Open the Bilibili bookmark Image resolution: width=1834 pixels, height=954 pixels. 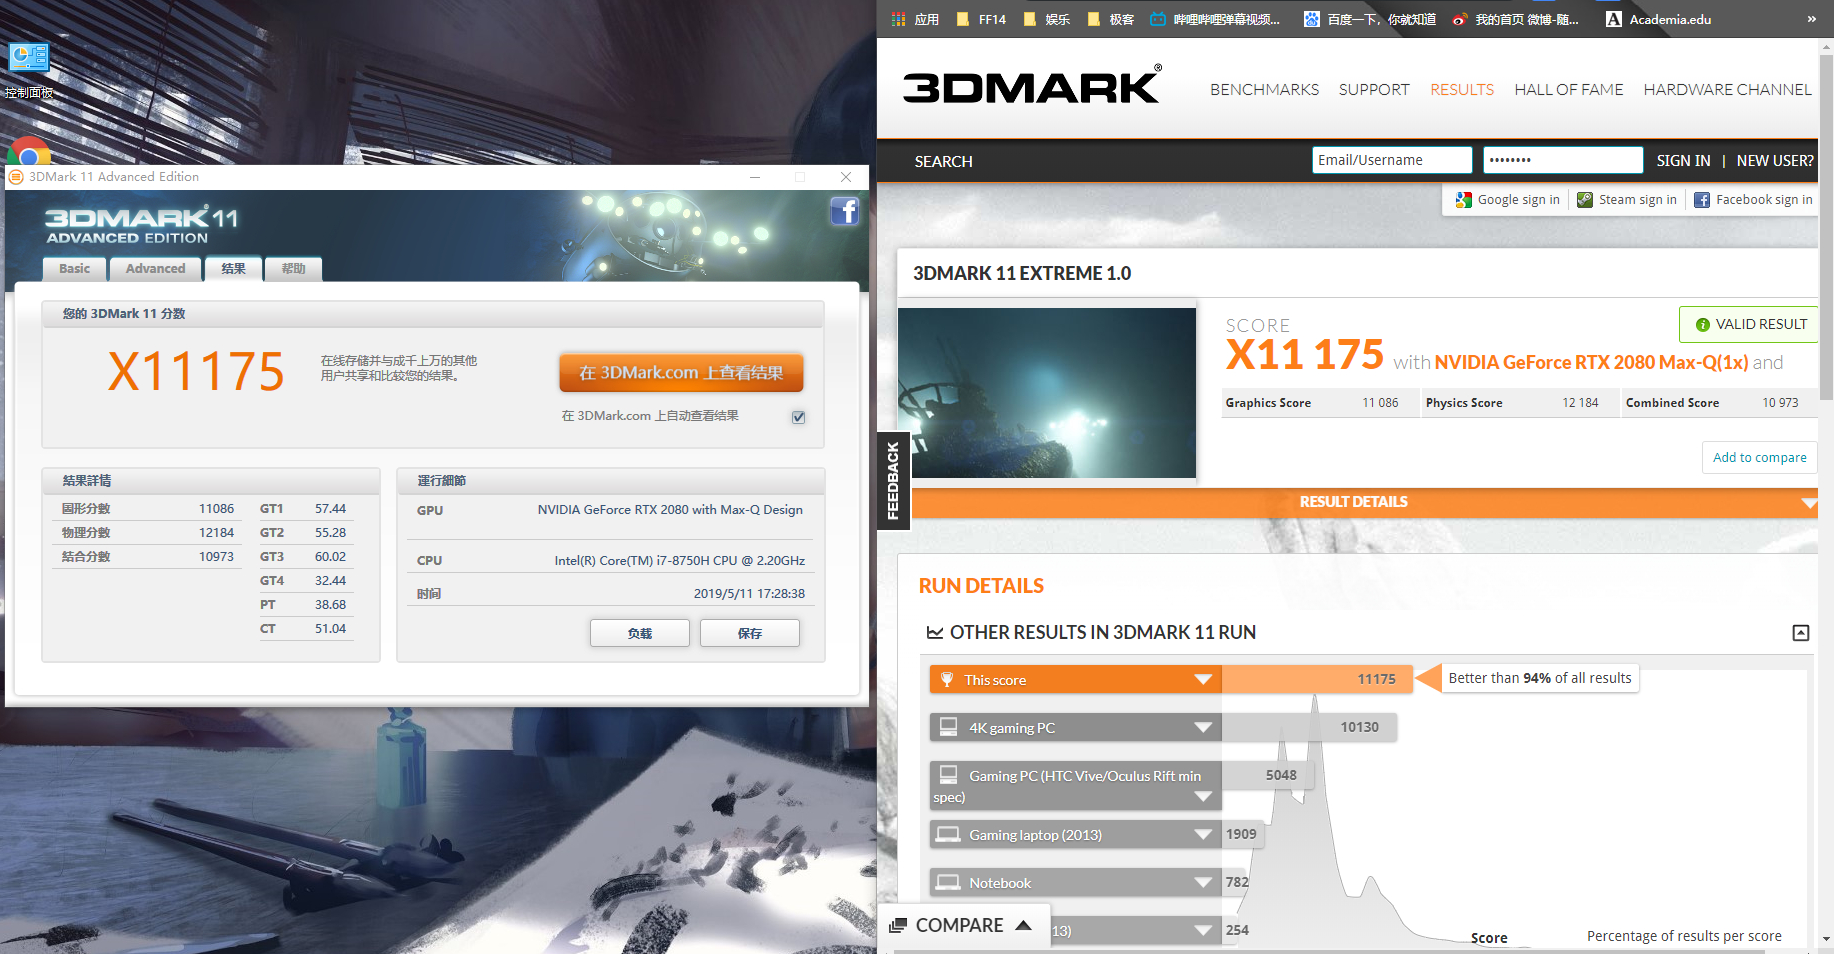click(x=1215, y=19)
